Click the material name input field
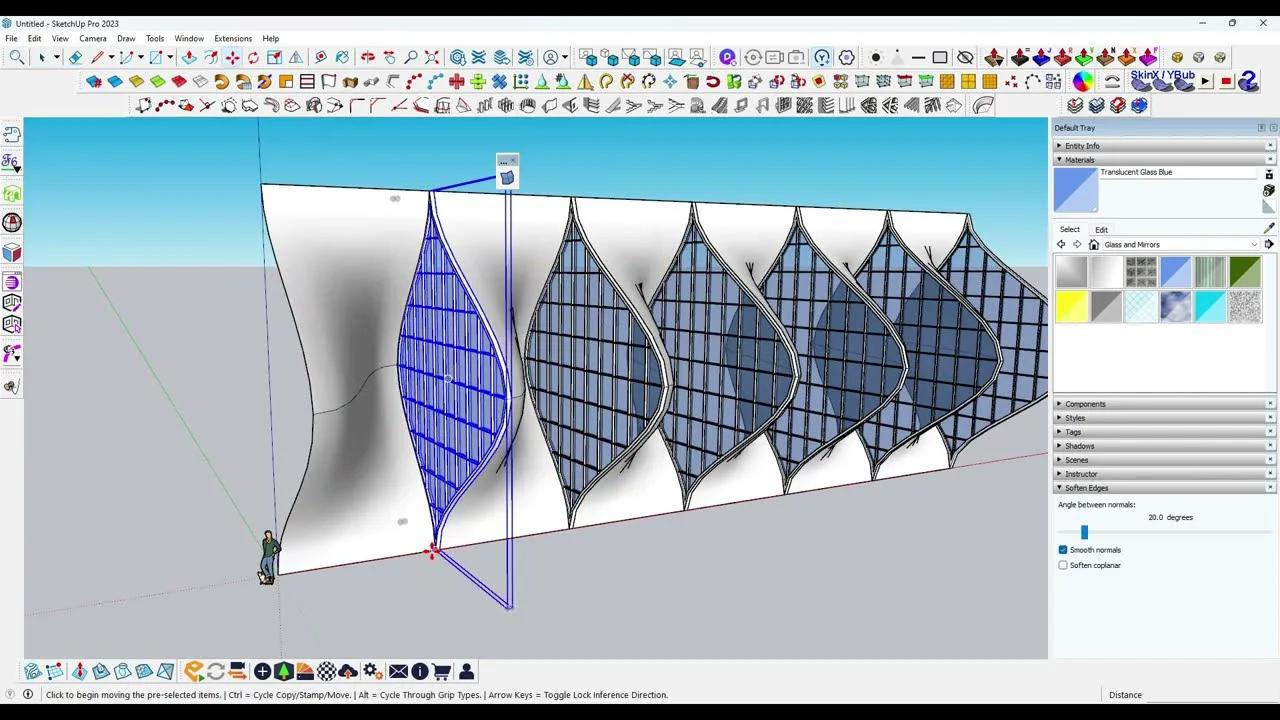This screenshot has width=1280, height=720. coord(1176,173)
